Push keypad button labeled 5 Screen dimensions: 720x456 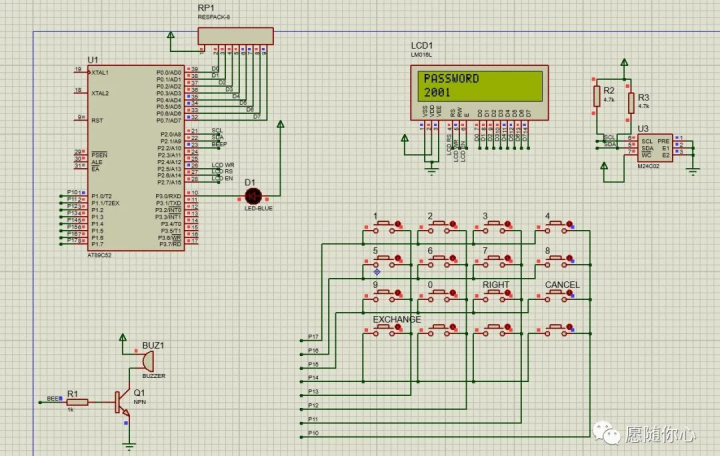[384, 261]
